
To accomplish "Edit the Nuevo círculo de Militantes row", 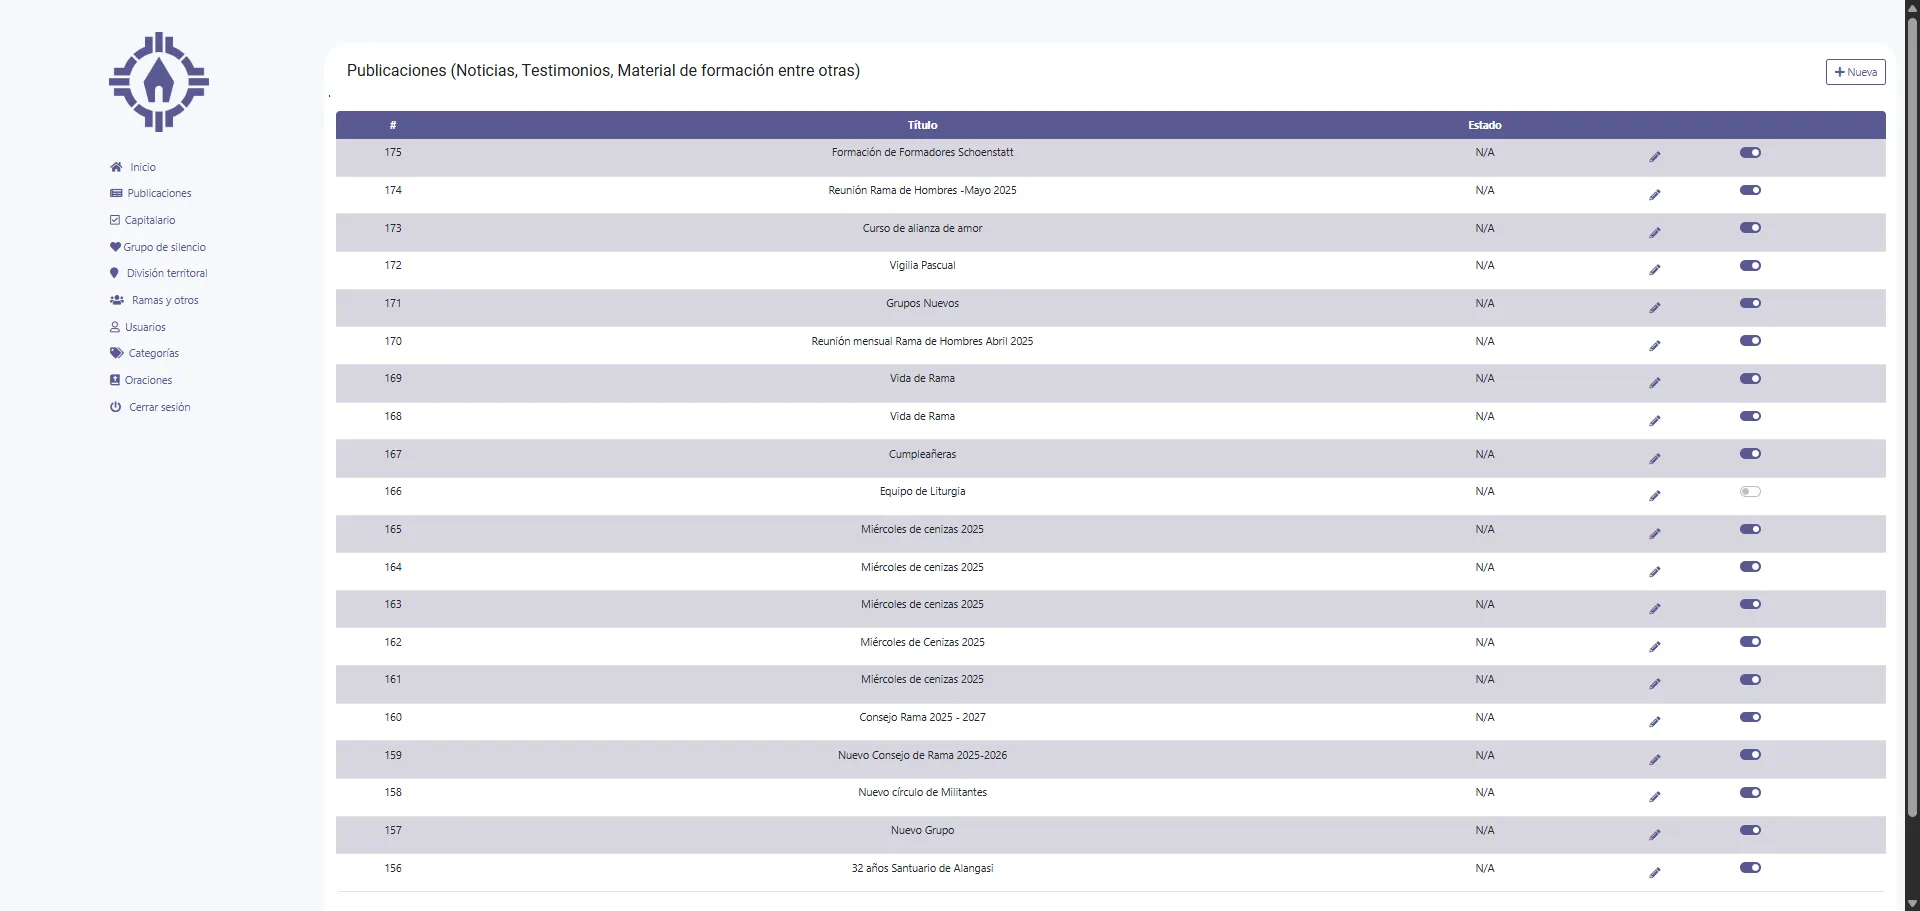I will click(1654, 797).
